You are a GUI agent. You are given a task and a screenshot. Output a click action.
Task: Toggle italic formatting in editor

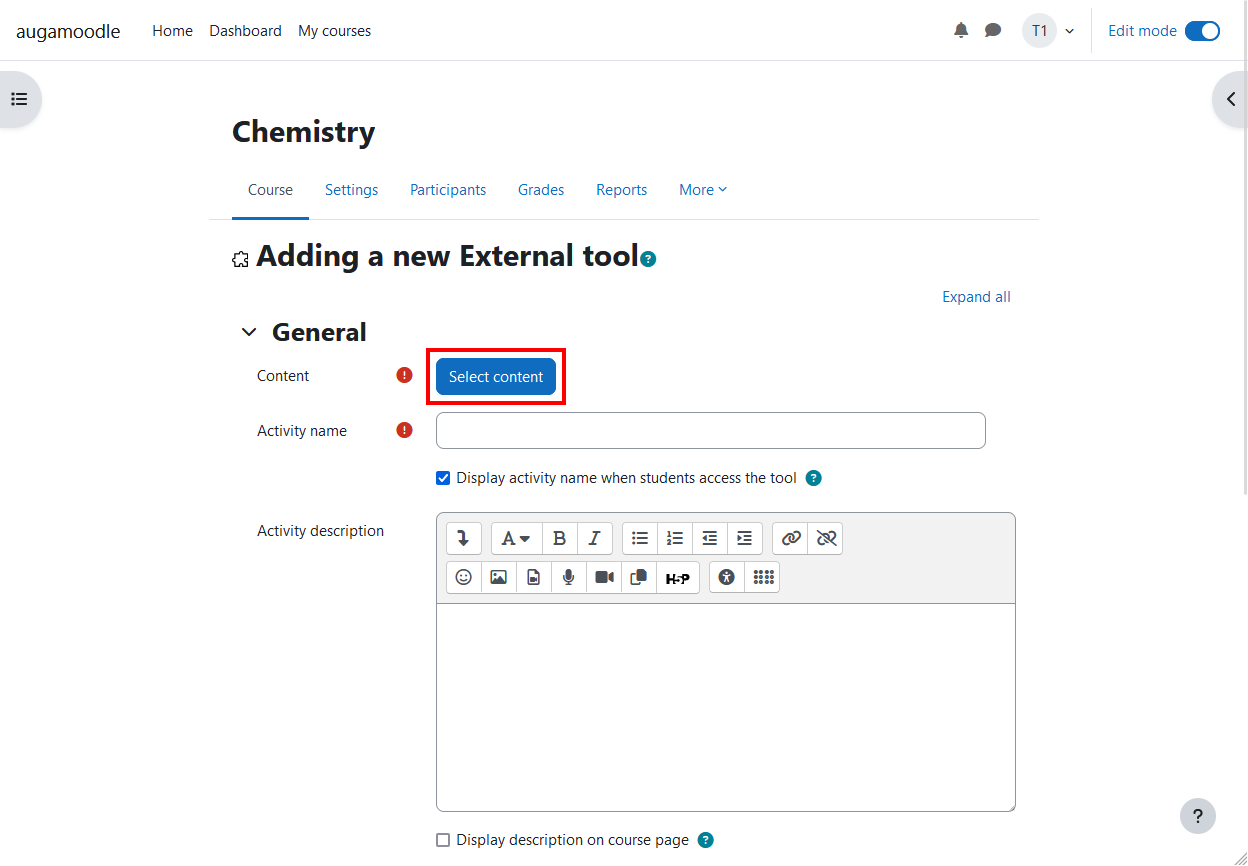pyautogui.click(x=594, y=538)
